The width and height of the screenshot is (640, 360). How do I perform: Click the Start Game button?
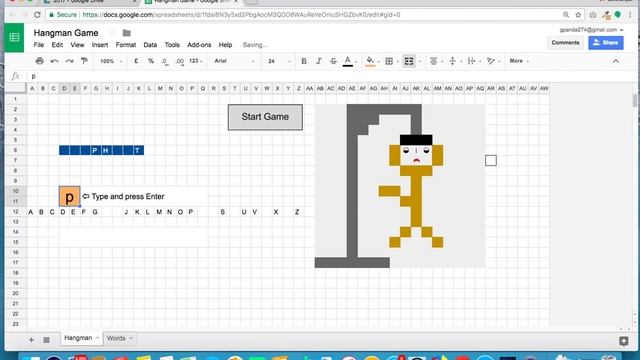coord(265,117)
